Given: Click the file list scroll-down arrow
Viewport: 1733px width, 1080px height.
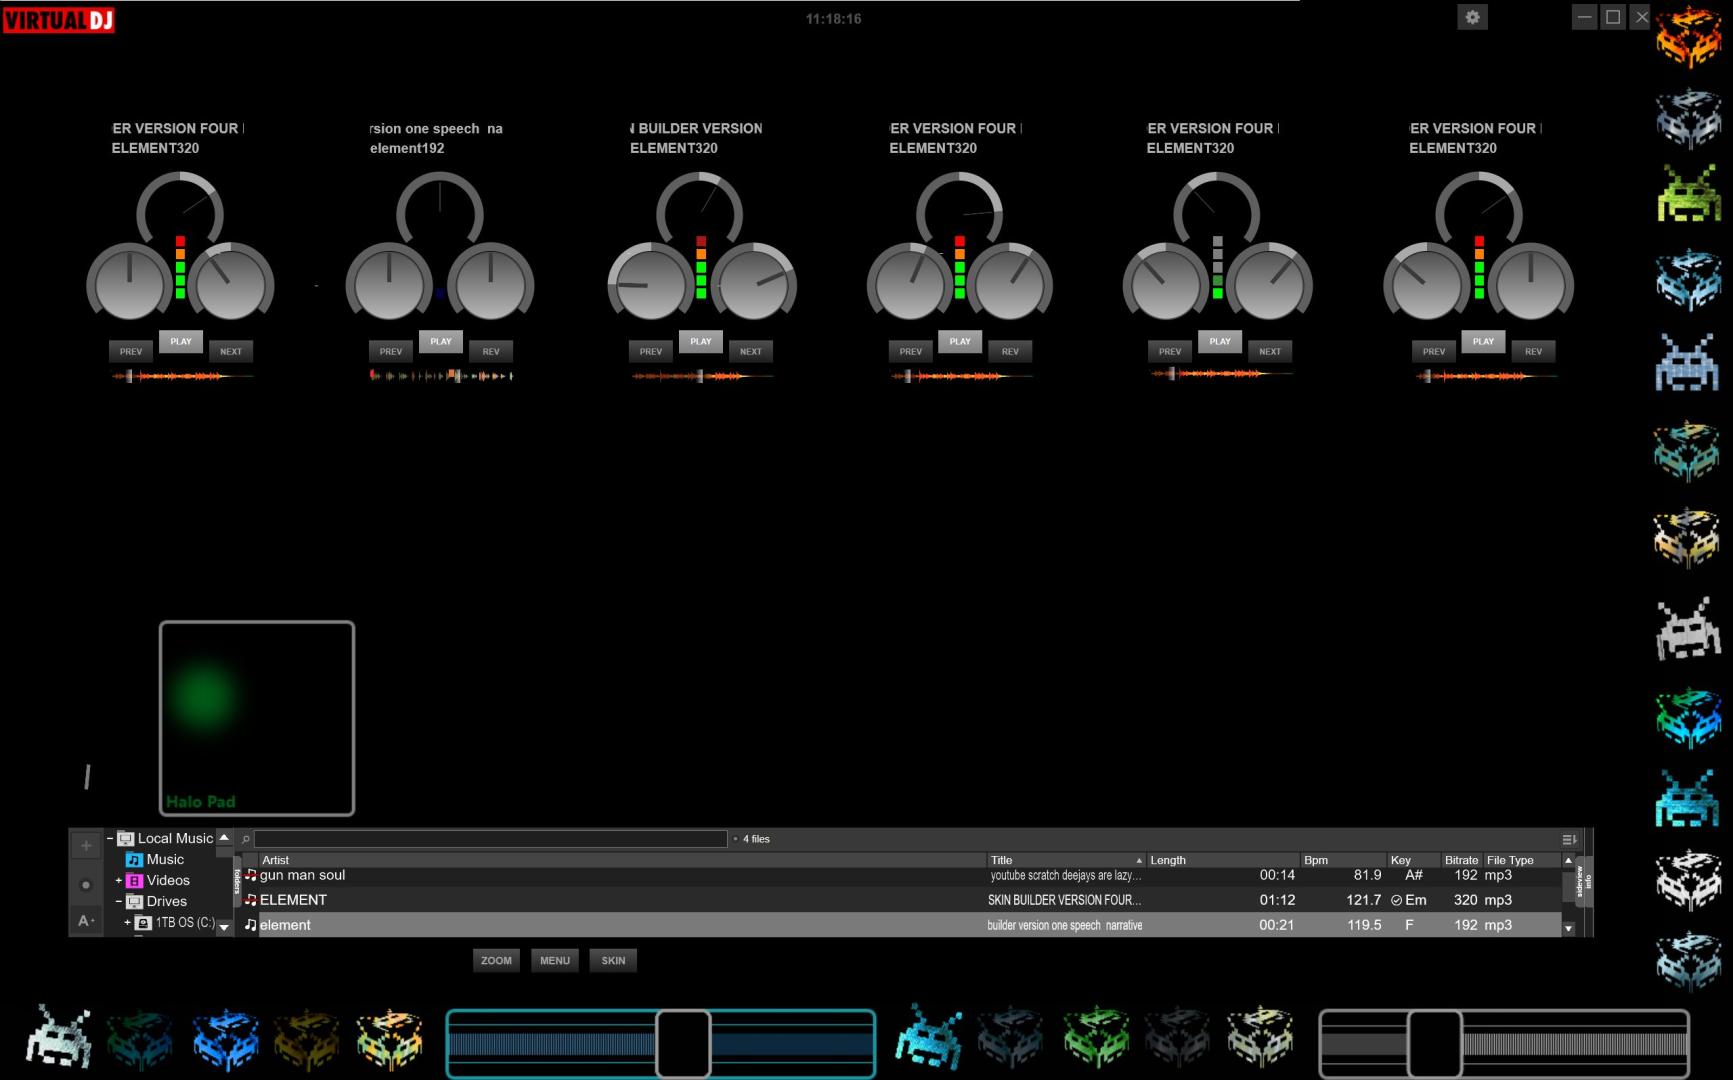Looking at the screenshot, I should point(1568,928).
